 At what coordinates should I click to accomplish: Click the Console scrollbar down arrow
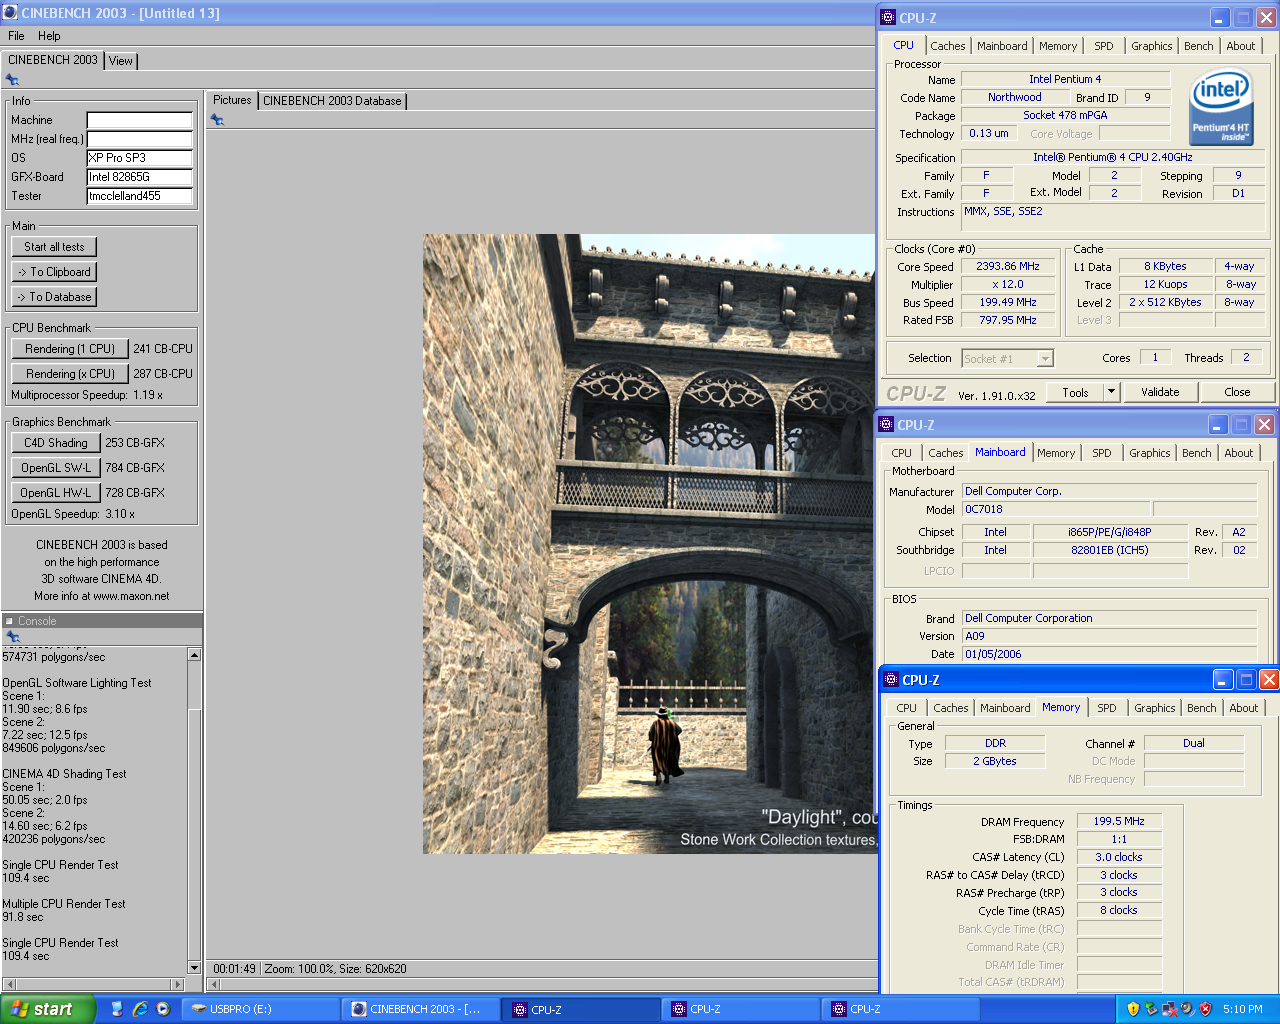[194, 967]
